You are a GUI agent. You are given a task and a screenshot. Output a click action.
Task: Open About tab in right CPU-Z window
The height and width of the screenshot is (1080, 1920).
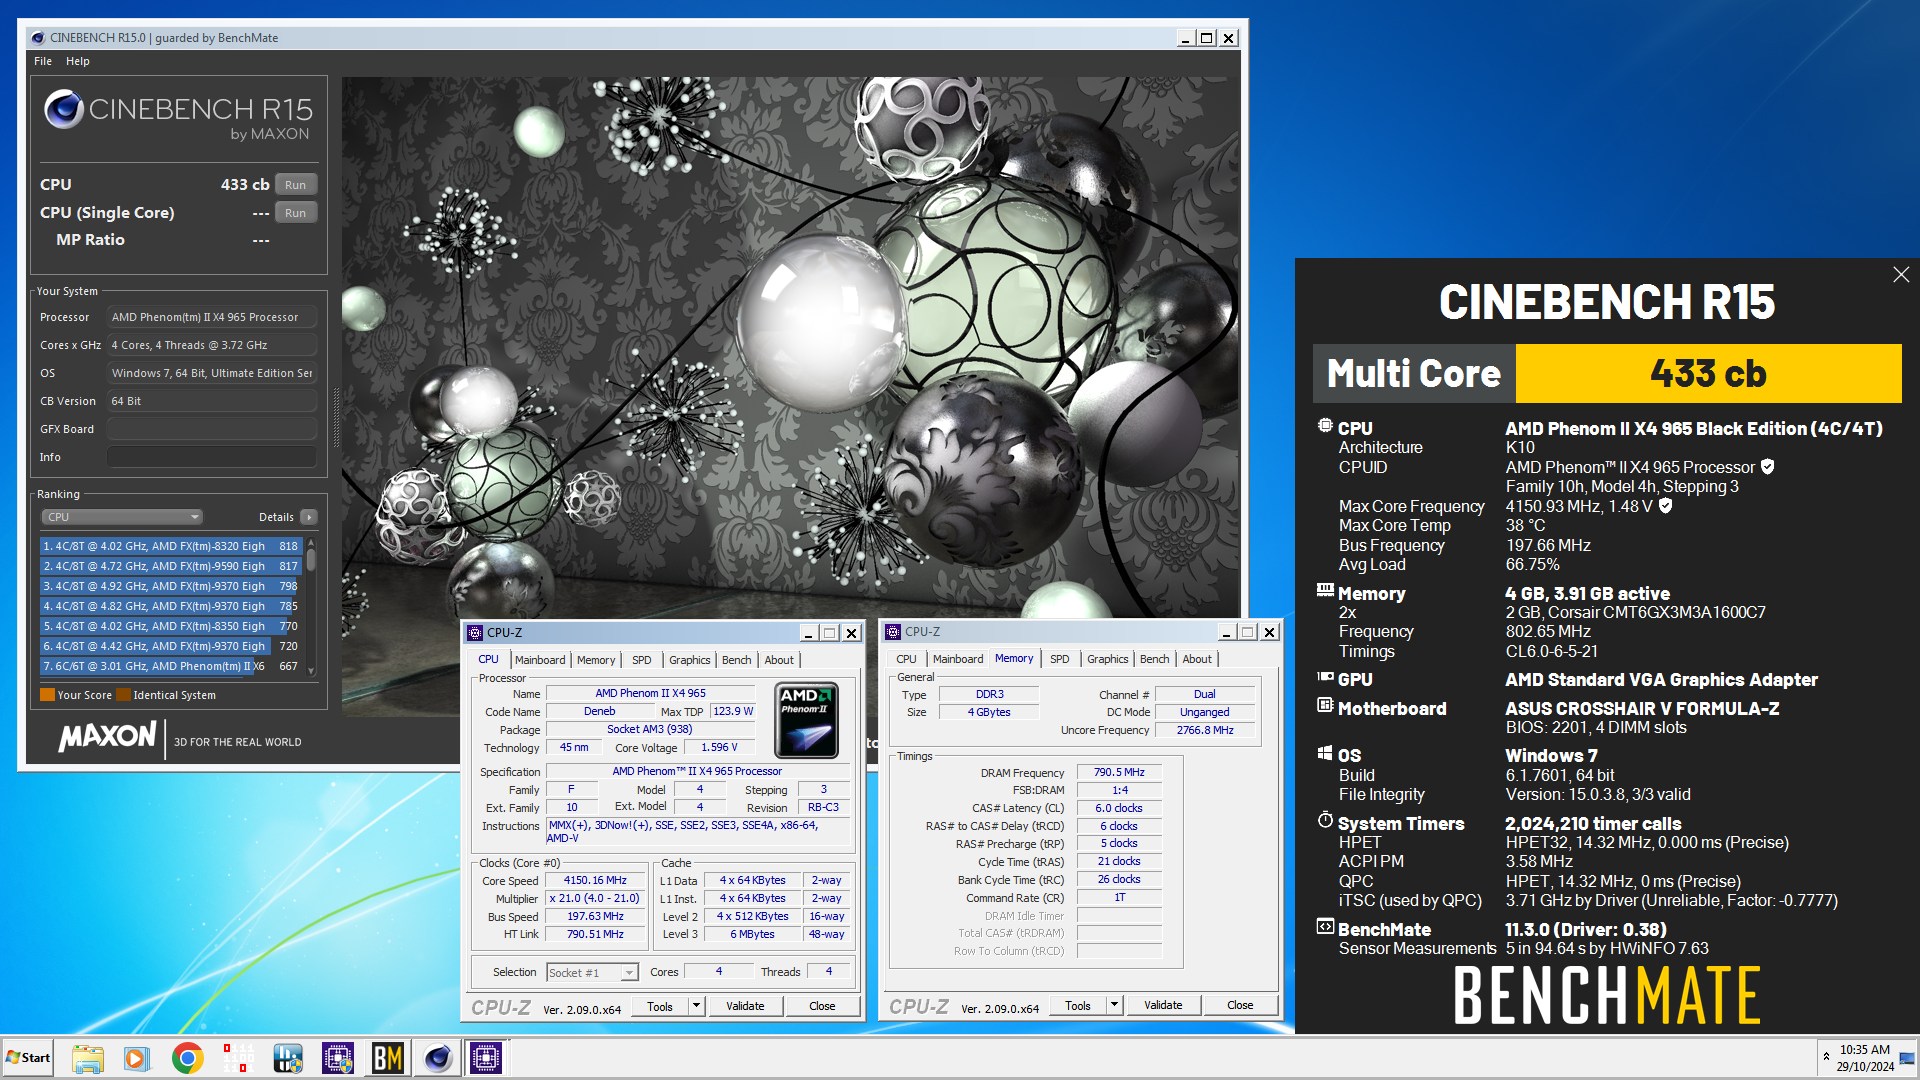pyautogui.click(x=1197, y=659)
